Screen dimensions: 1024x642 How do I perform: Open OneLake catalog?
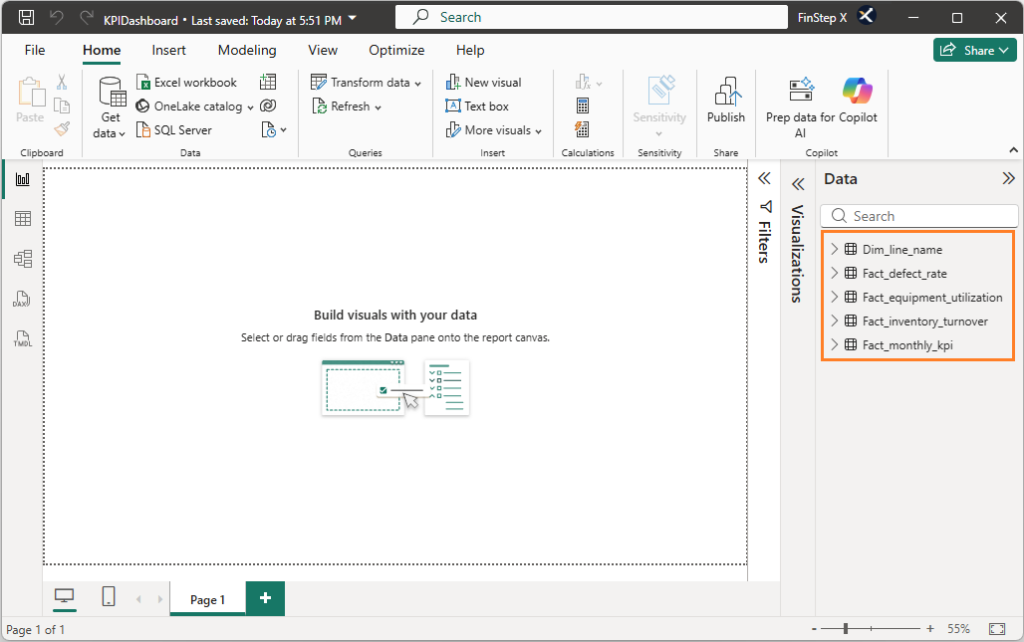coord(195,106)
